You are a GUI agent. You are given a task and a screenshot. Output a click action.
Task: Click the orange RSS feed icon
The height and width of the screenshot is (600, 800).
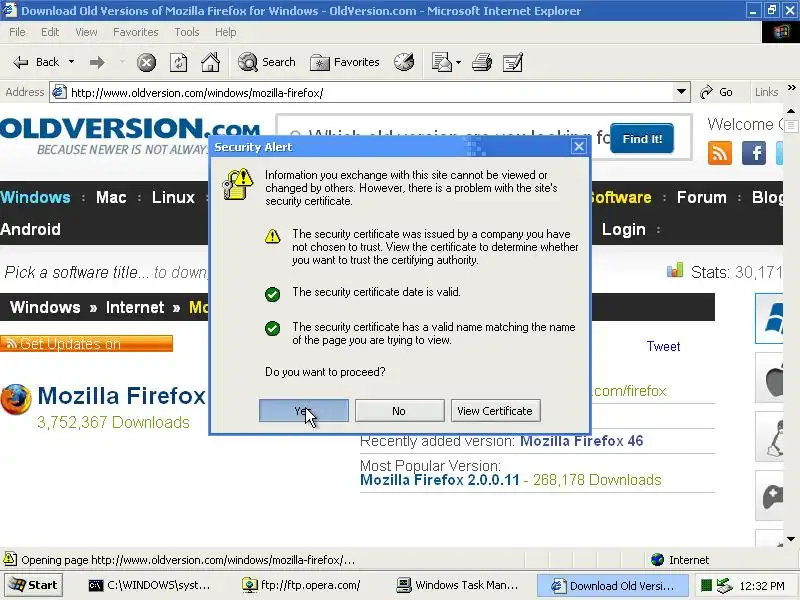point(720,153)
